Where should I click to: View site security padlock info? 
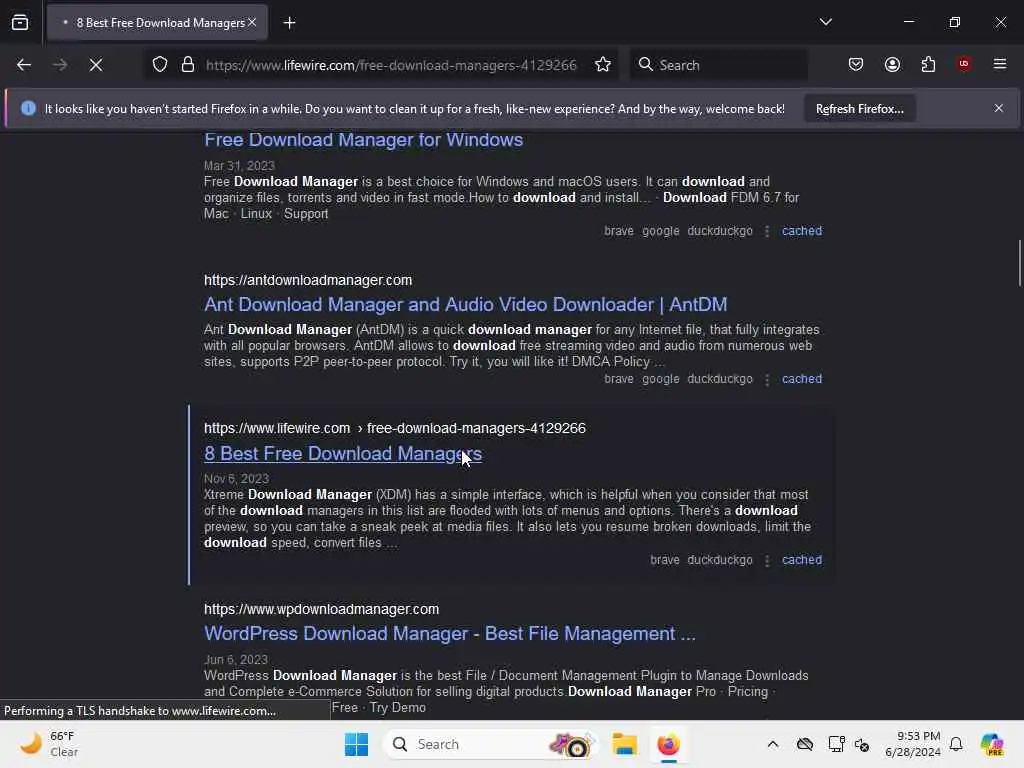click(x=188, y=65)
